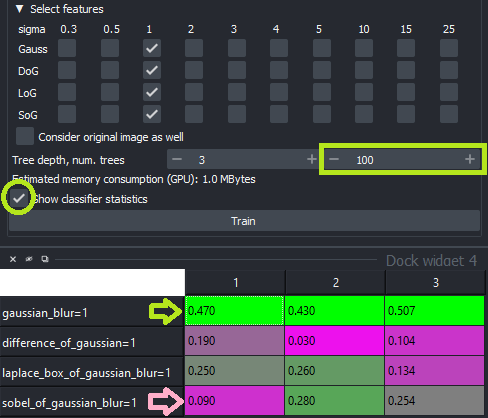
Task: Close Dock widget 4 with the X icon
Action: pos(13,259)
